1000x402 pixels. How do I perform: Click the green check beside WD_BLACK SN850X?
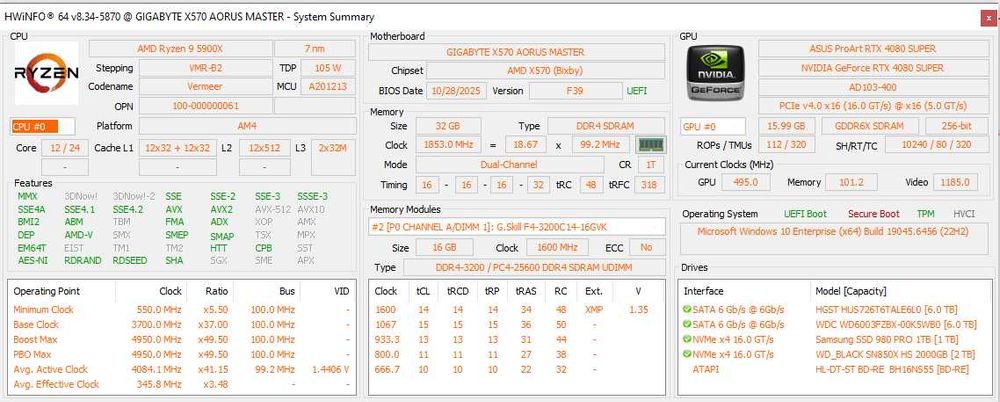tap(687, 354)
